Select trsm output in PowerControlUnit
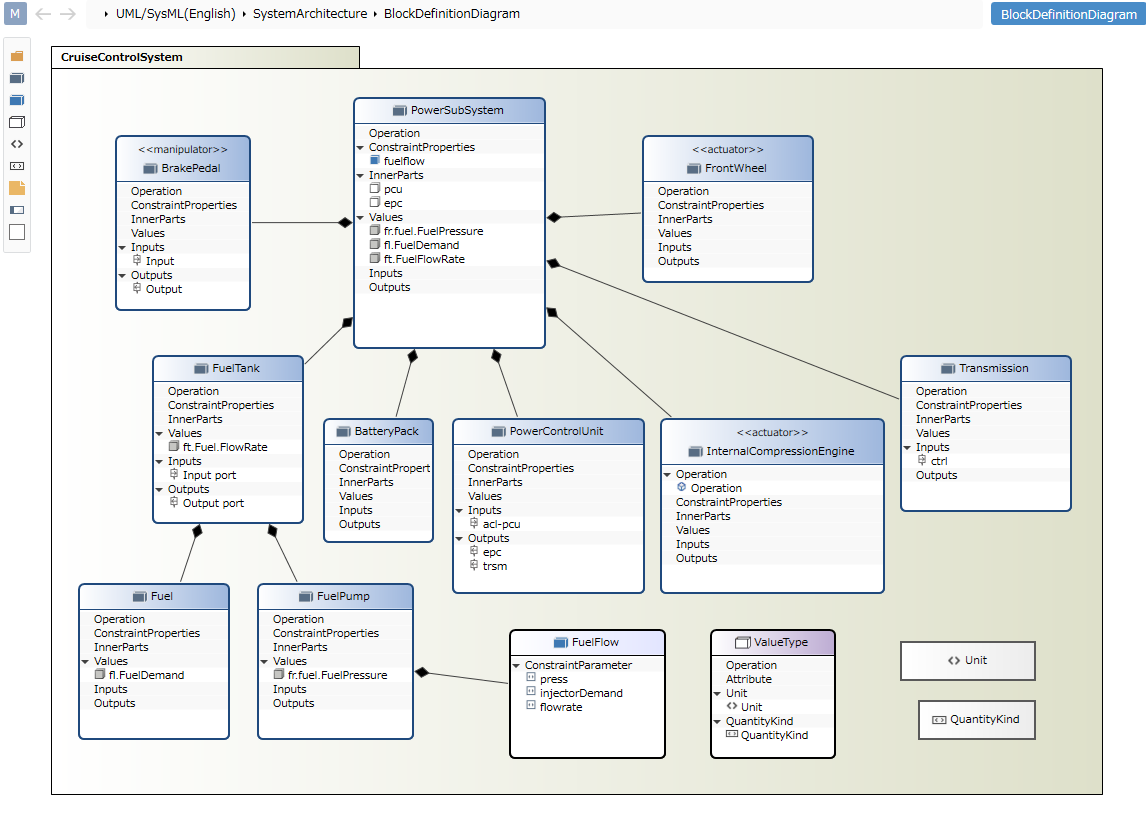The height and width of the screenshot is (817, 1146). click(x=495, y=566)
